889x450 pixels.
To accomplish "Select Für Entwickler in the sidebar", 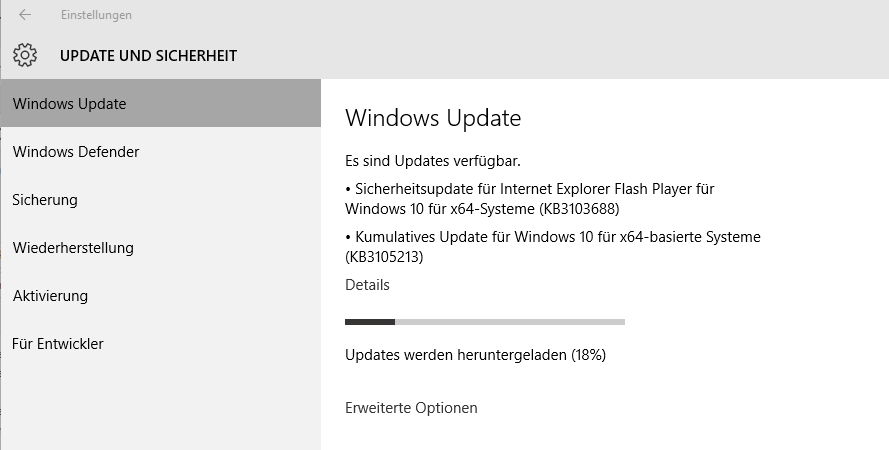I will (160, 343).
